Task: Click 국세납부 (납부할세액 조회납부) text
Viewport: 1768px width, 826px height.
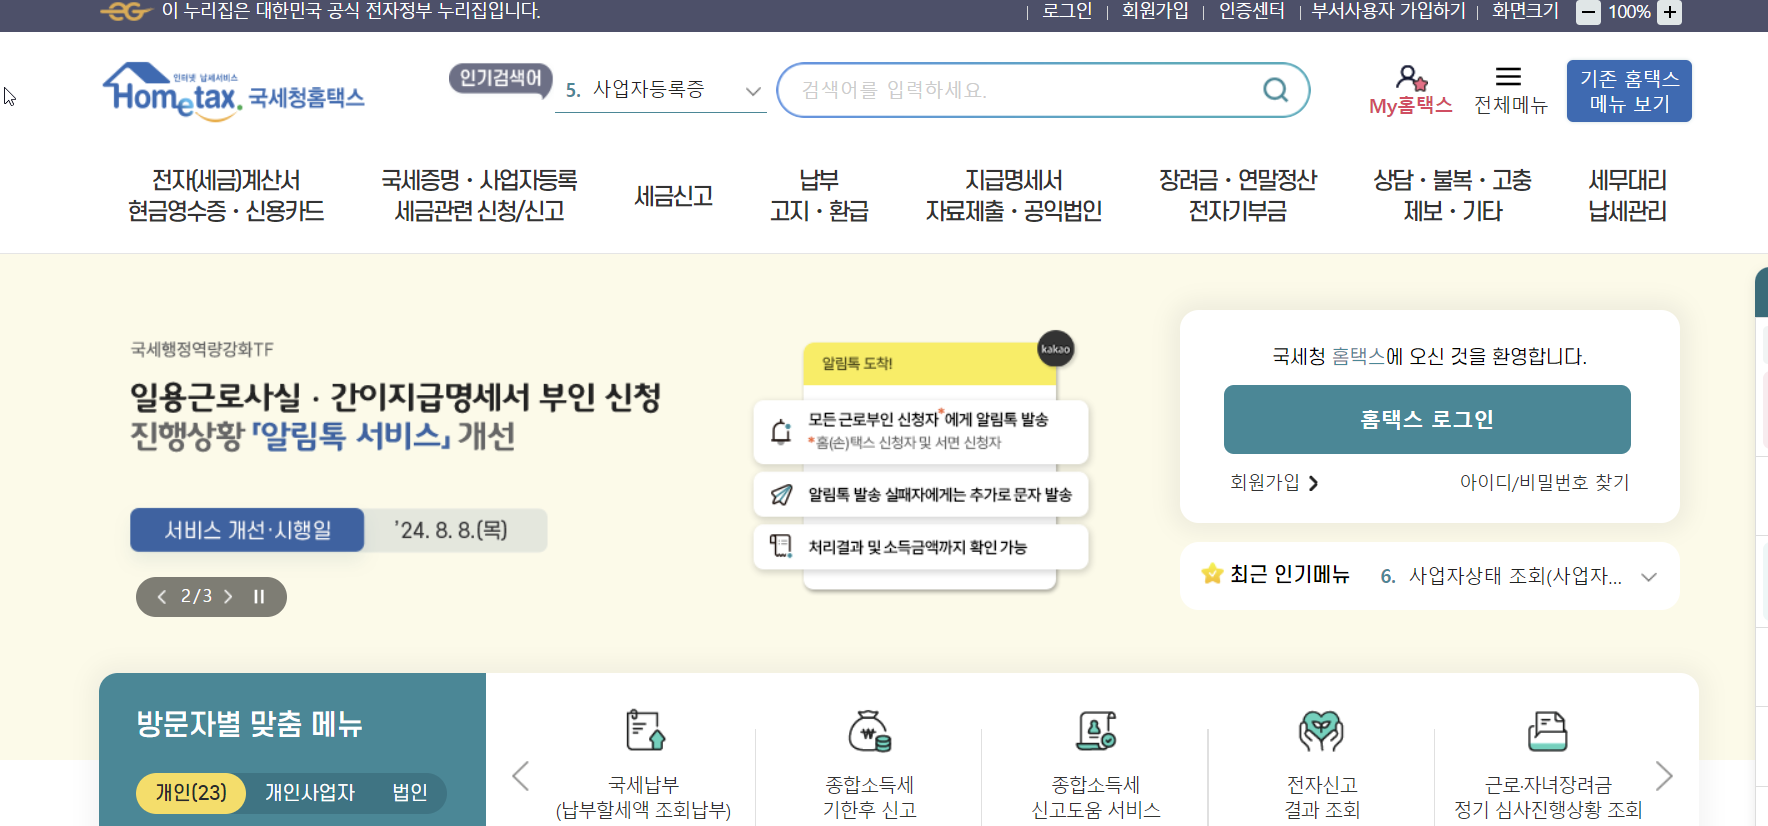Action: click(644, 797)
